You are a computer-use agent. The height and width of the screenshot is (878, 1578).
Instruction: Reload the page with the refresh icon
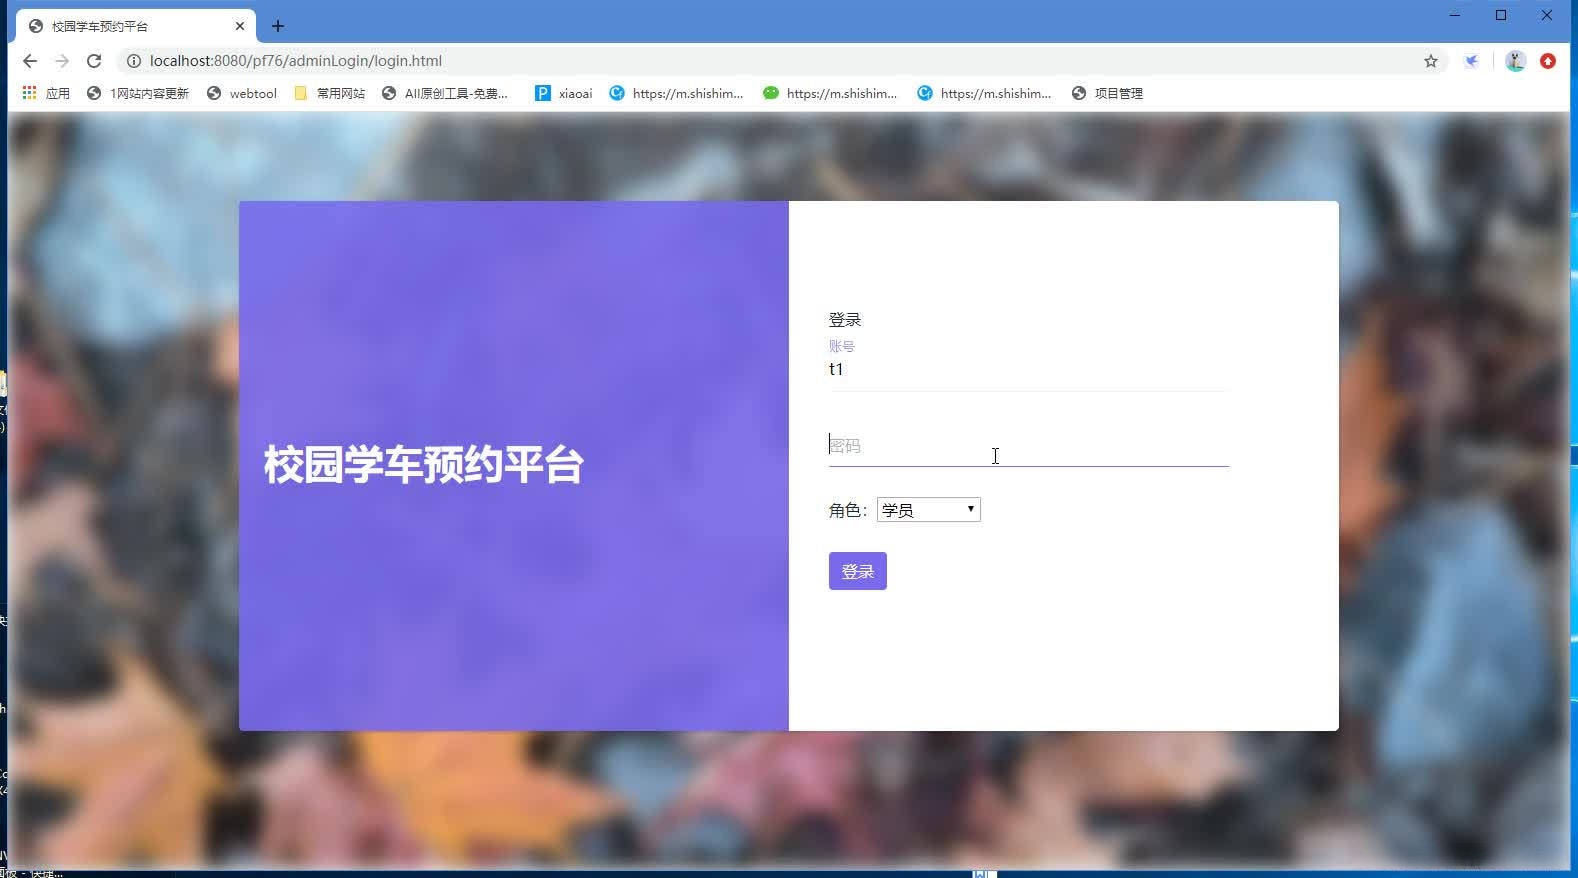tap(94, 61)
